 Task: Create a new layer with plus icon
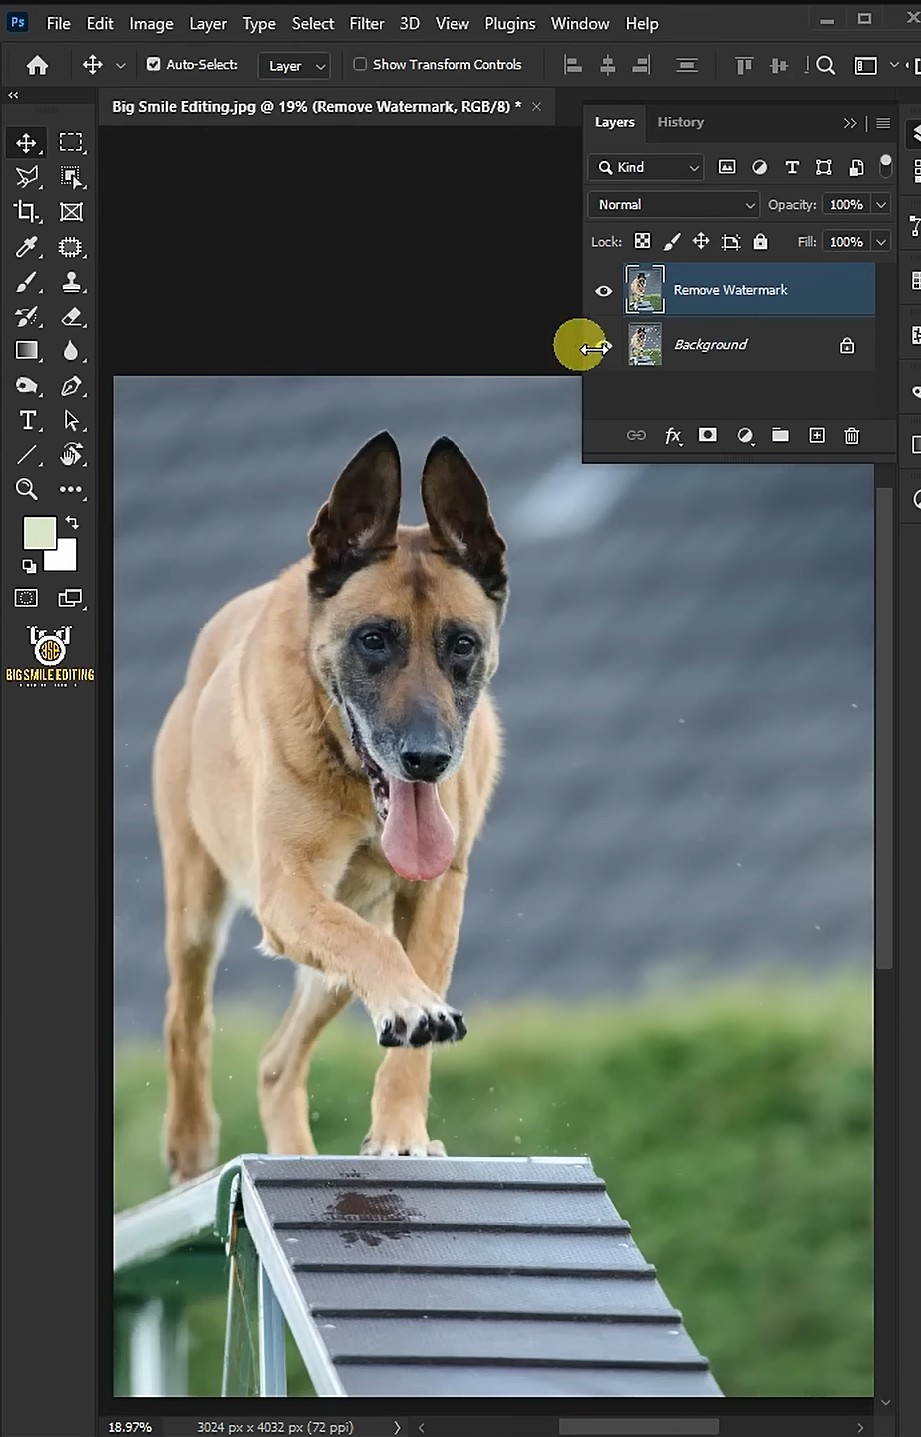tap(817, 435)
